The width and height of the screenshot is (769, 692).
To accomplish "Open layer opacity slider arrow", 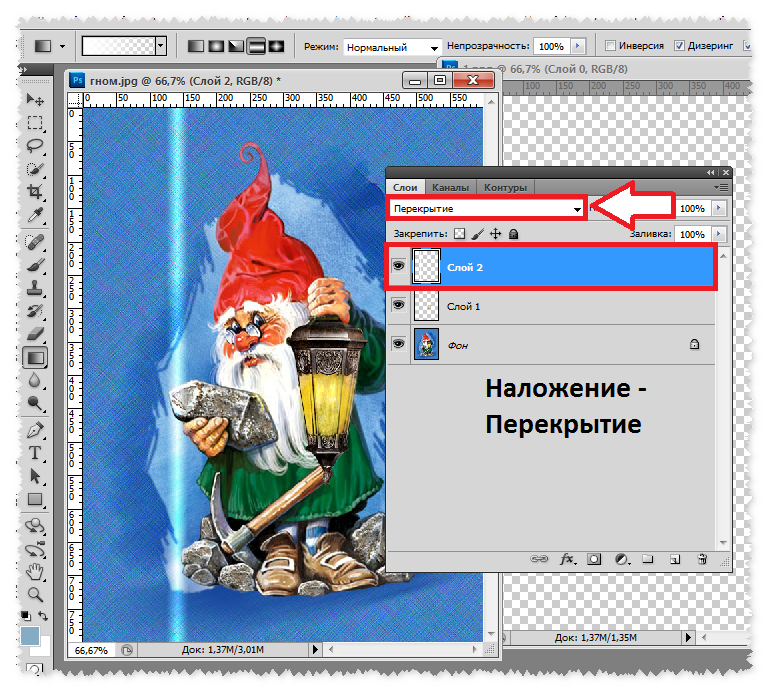I will 718,208.
